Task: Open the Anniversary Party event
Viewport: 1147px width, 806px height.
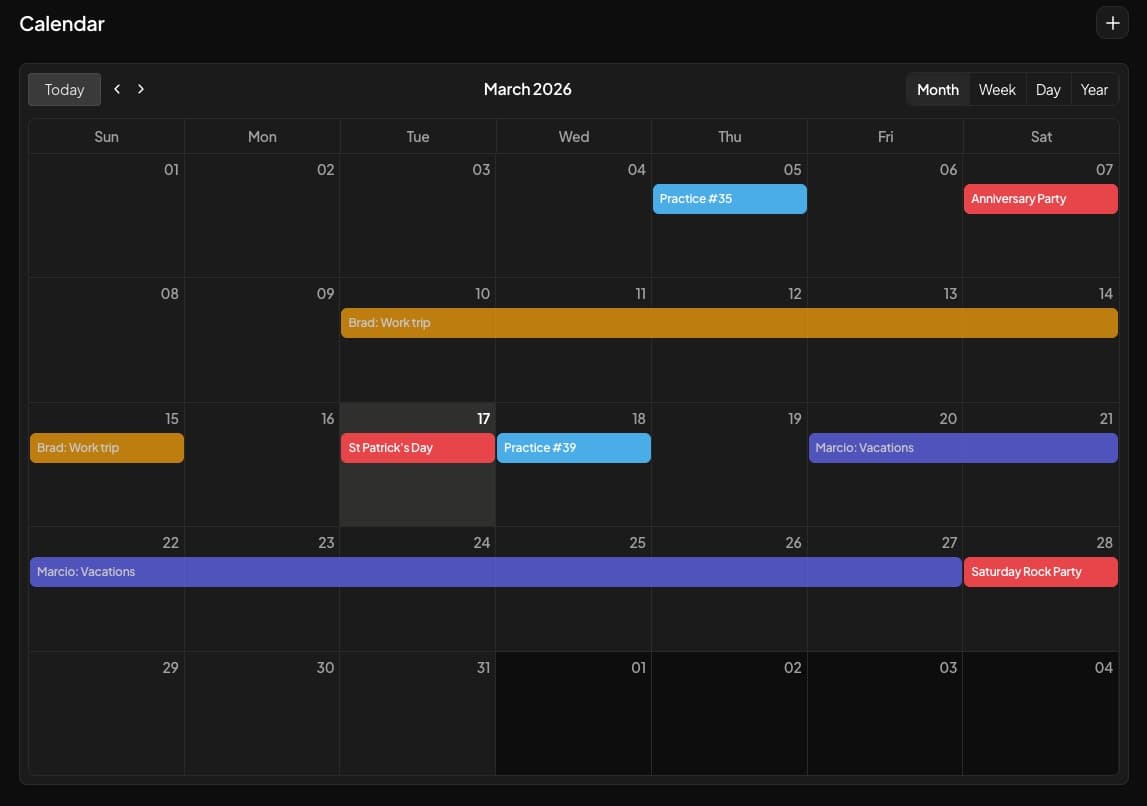Action: [x=1040, y=198]
